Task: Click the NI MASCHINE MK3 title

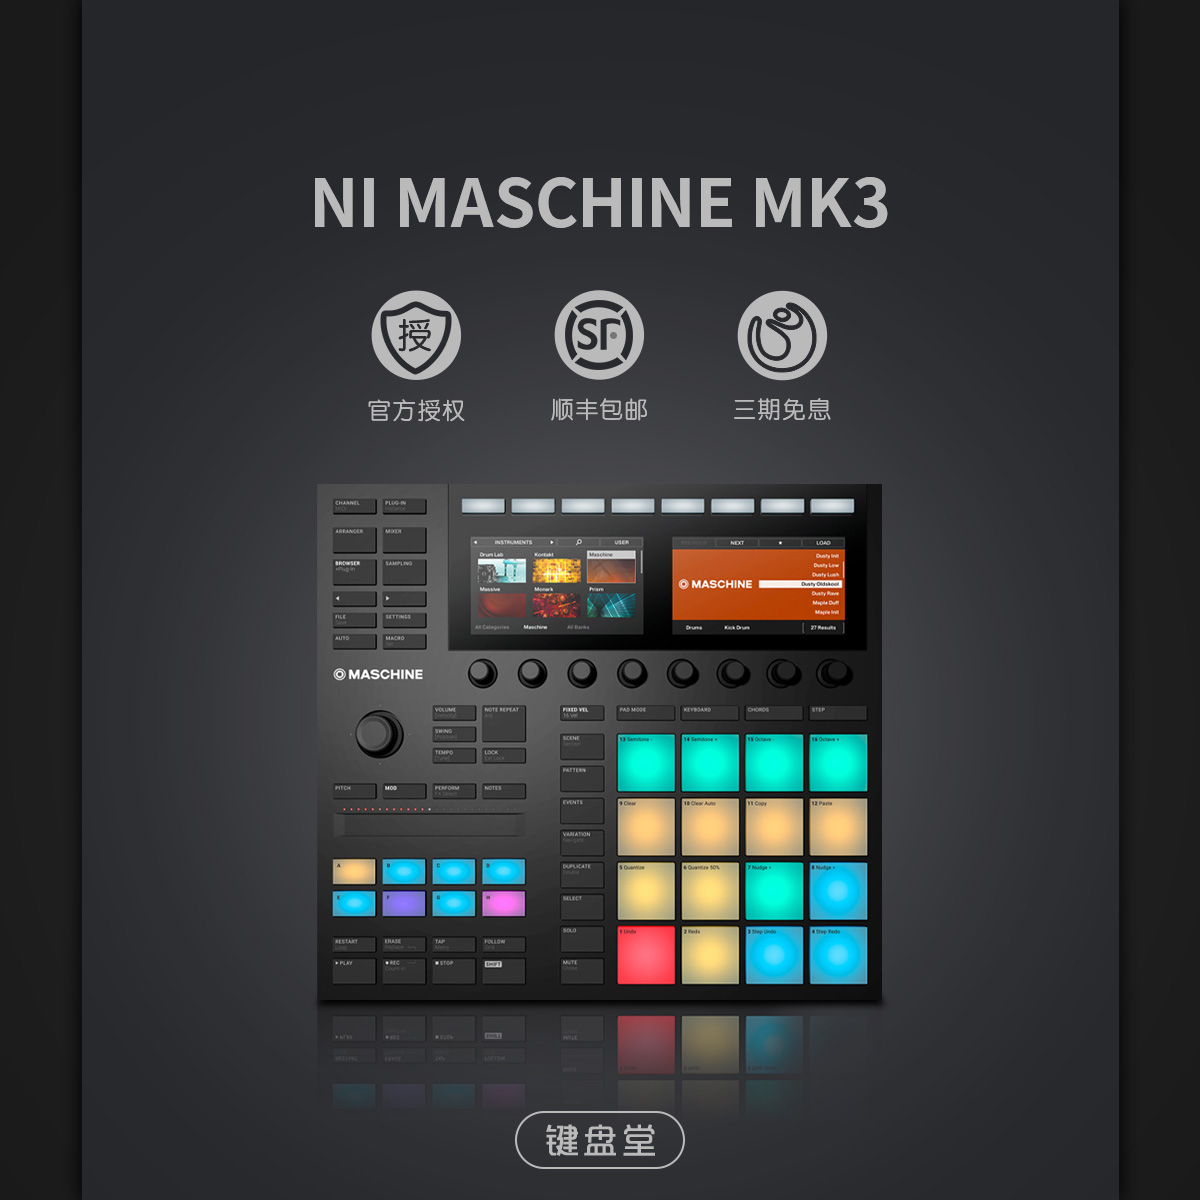Action: point(600,202)
